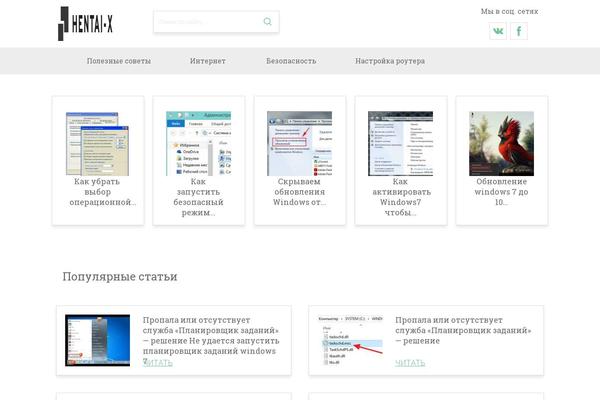The height and width of the screenshot is (400, 600).
Task: Open the VK social network icon
Action: tap(498, 31)
